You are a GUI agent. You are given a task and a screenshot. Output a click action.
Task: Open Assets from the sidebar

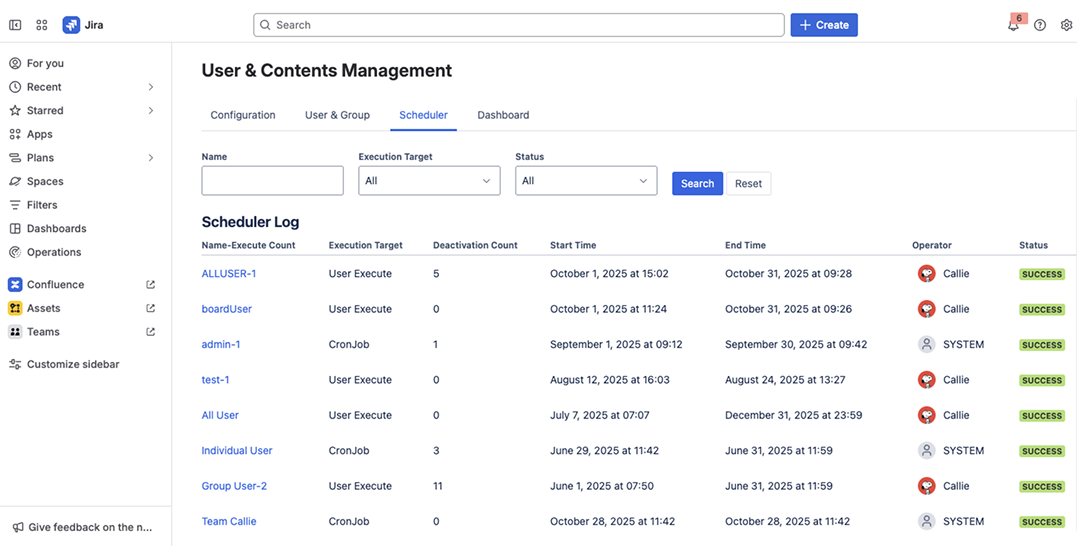pyautogui.click(x=43, y=308)
